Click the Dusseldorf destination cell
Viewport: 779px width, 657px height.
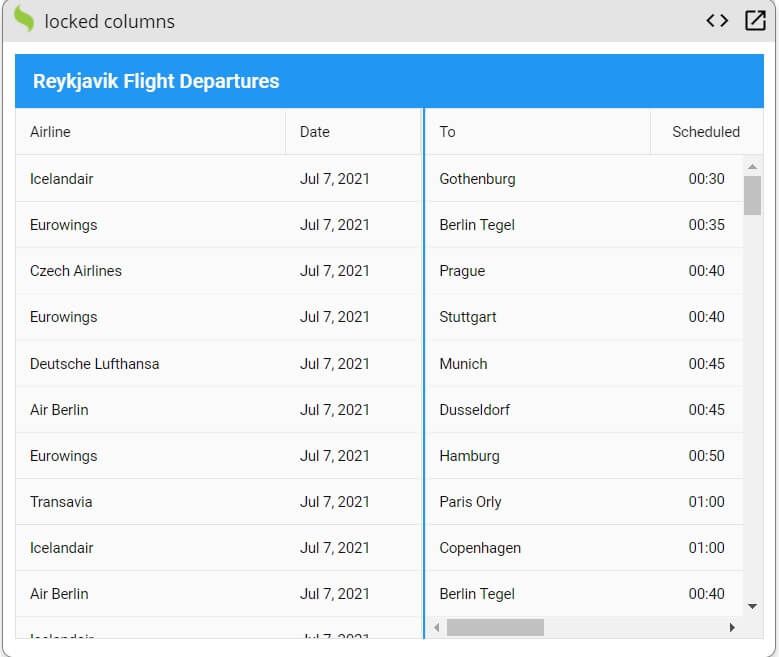click(538, 410)
